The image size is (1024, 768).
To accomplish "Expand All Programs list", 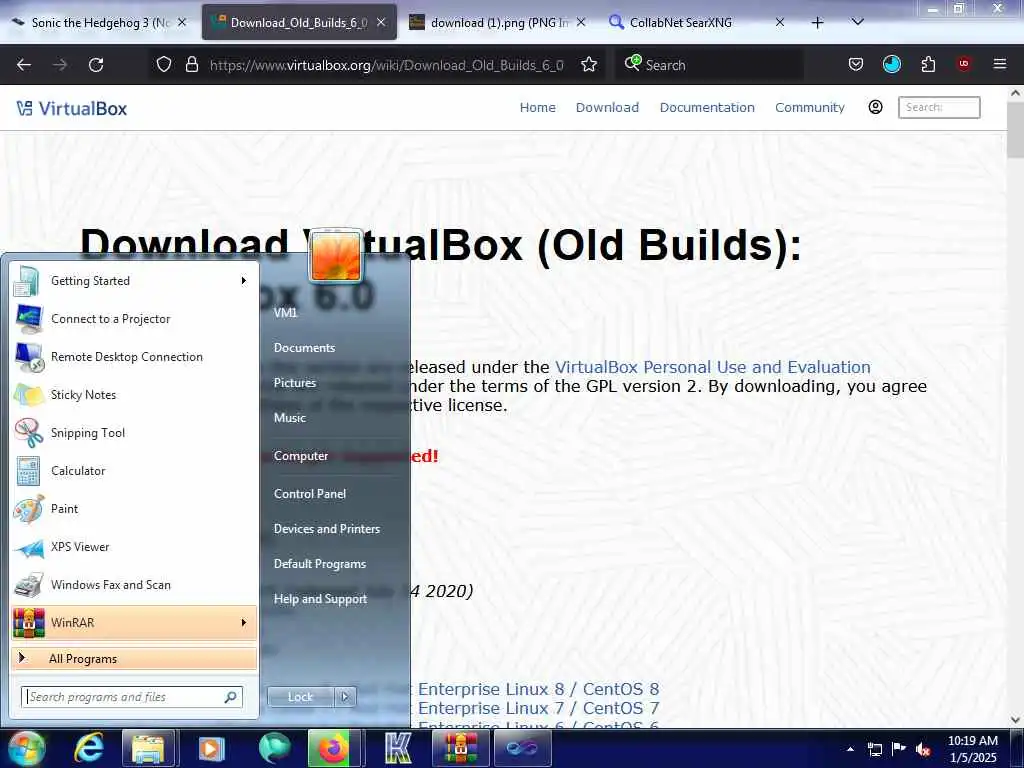I will tap(134, 658).
